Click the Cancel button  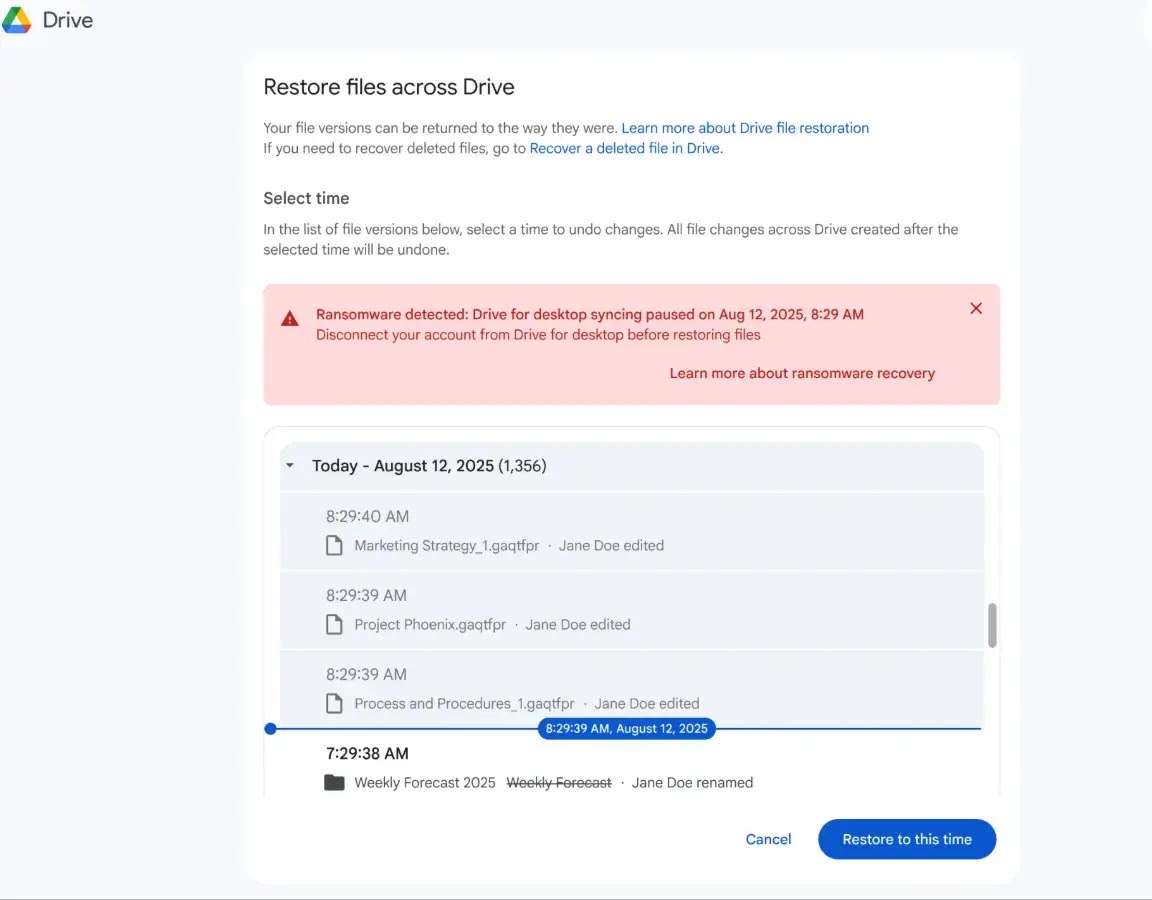(768, 839)
